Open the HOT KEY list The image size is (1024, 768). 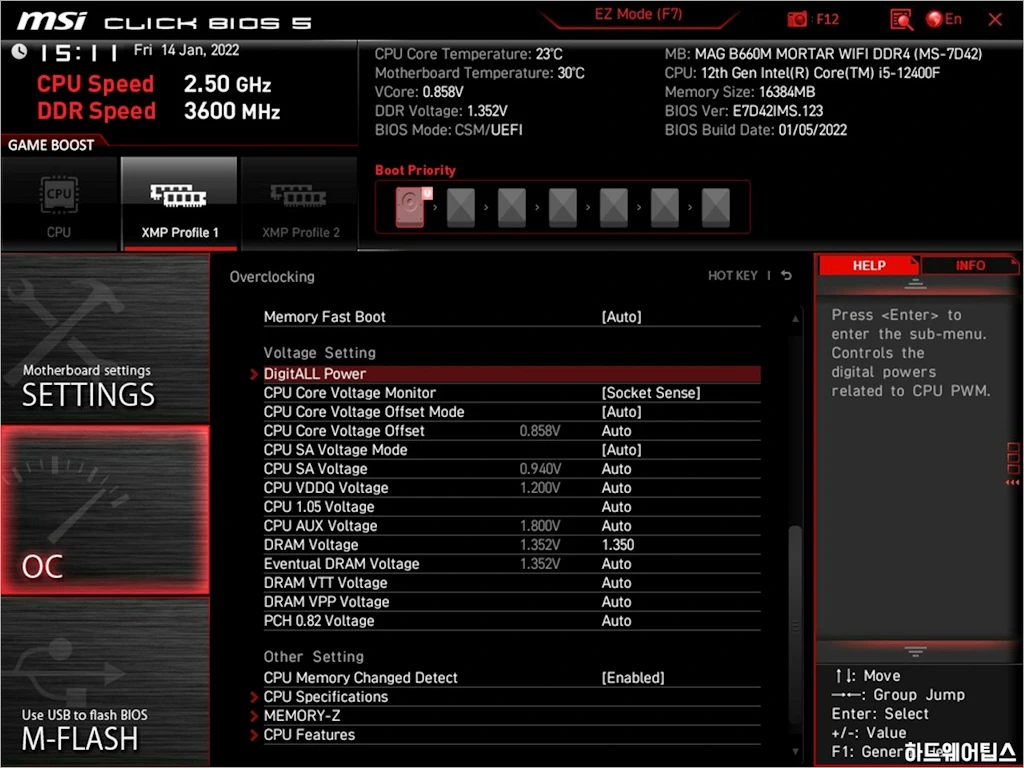(733, 276)
